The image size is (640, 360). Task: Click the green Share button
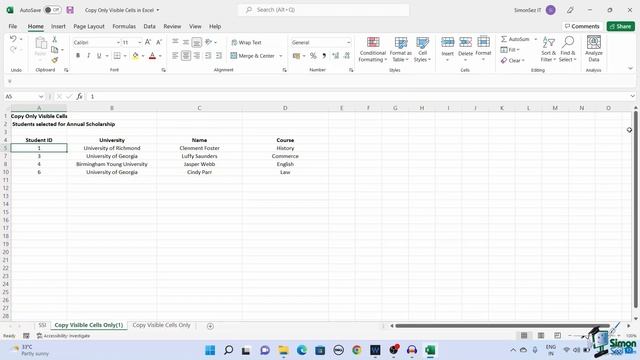[x=620, y=26]
